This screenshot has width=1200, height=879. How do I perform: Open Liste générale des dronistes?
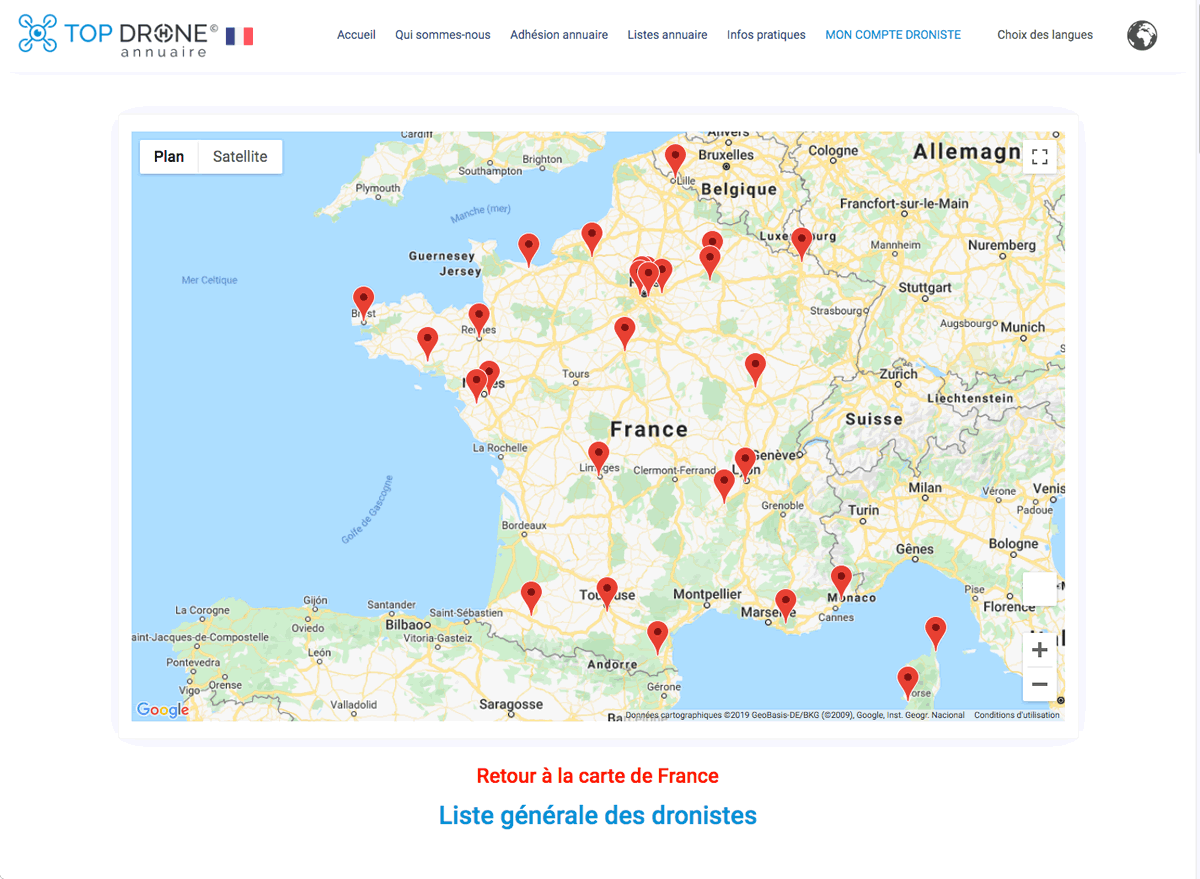pyautogui.click(x=597, y=815)
